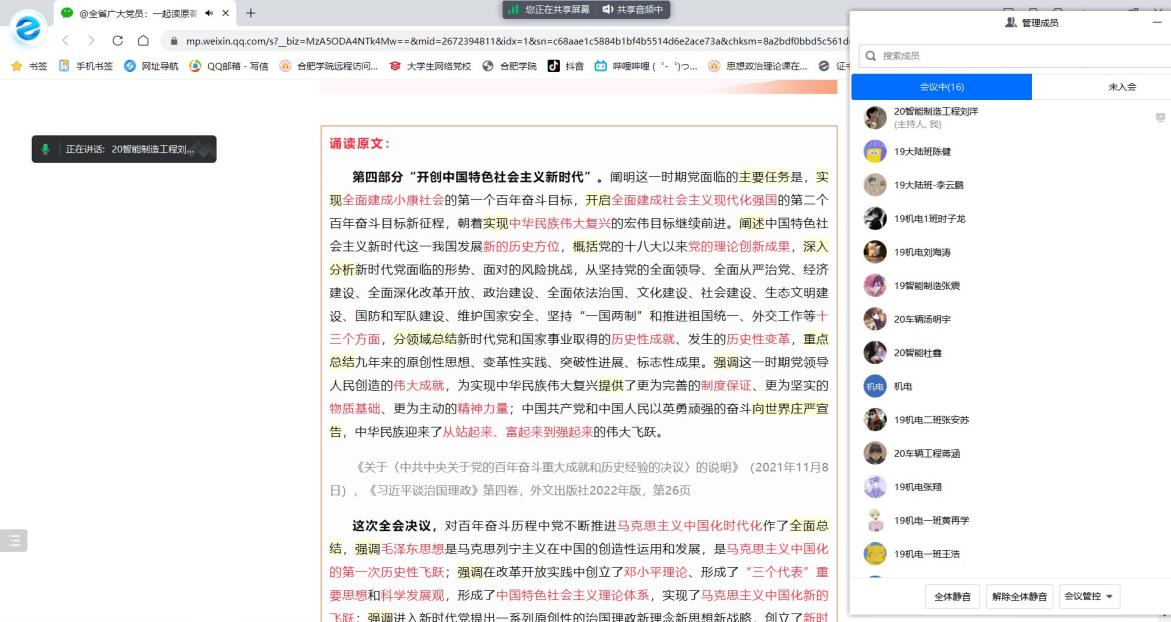
Task: Minimize the 管理成员 panel
Action: pyautogui.click(x=1157, y=22)
